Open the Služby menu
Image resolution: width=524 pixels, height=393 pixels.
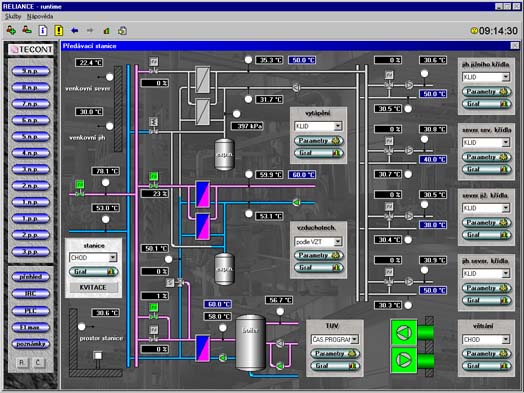pyautogui.click(x=13, y=16)
